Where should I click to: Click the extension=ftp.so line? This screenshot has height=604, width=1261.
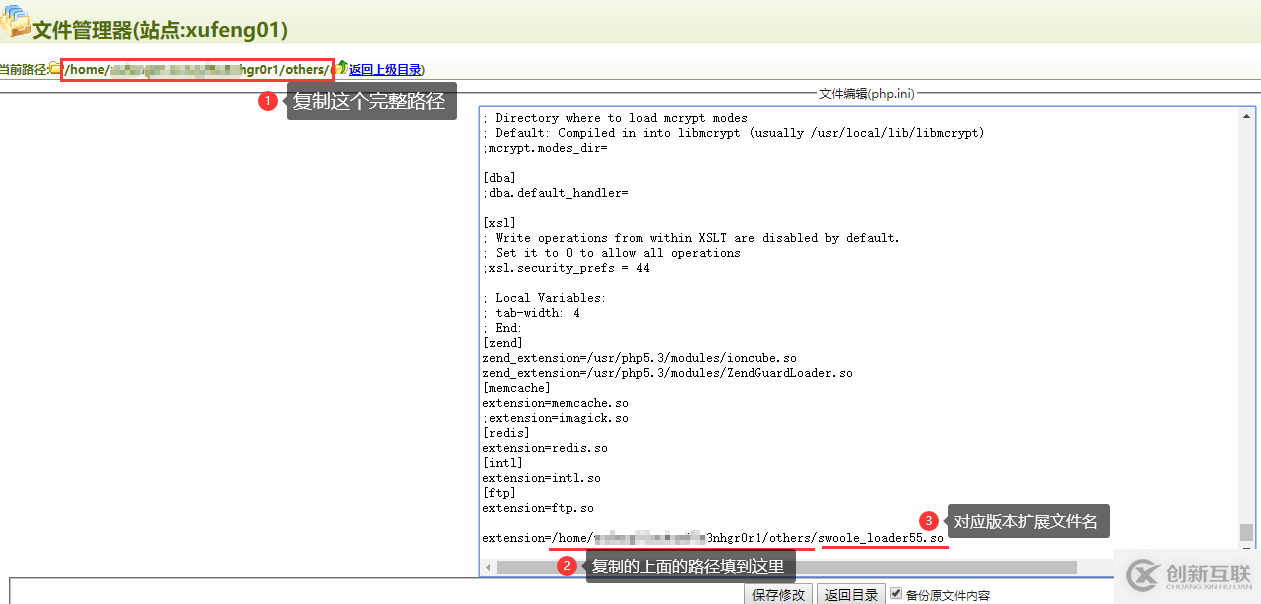[537, 508]
